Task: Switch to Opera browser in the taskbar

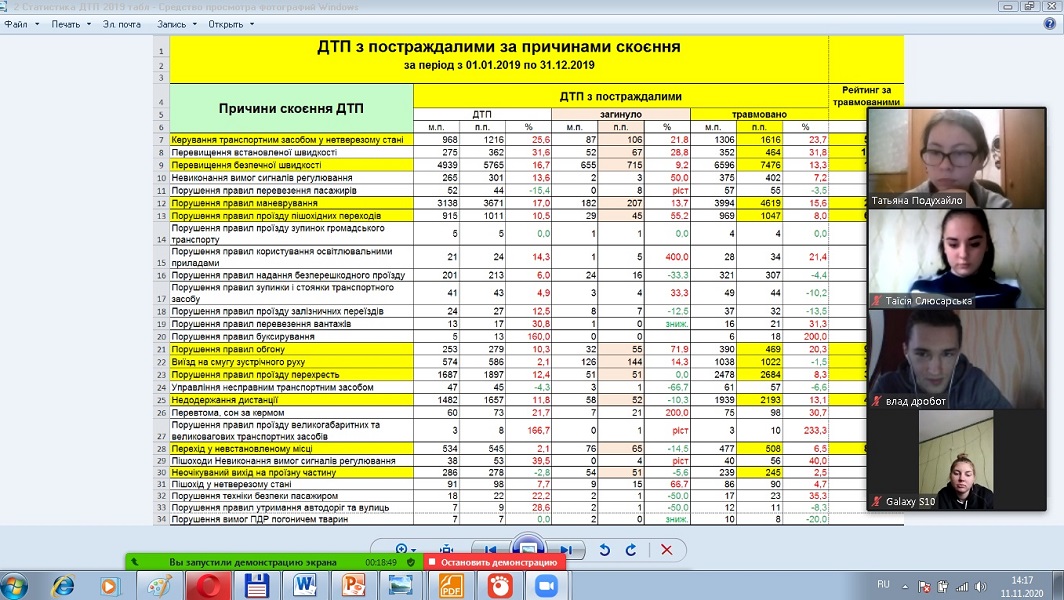Action: [208, 586]
